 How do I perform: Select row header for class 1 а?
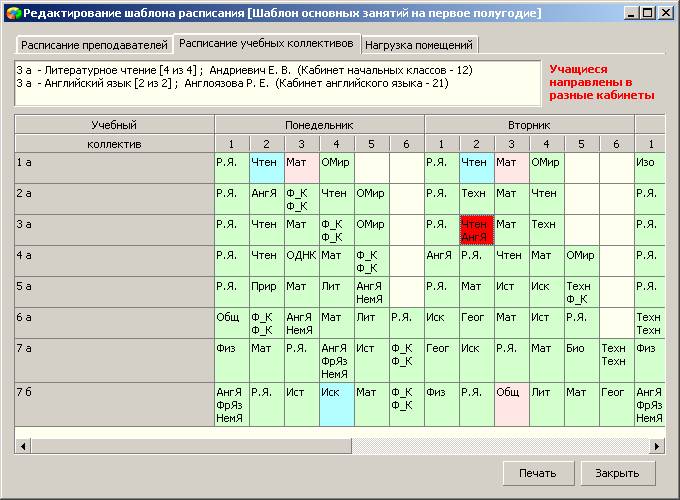[114, 168]
